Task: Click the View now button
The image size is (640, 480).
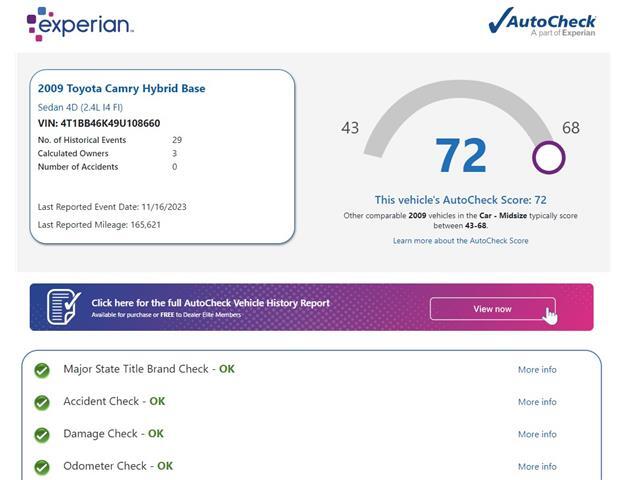Action: [493, 309]
